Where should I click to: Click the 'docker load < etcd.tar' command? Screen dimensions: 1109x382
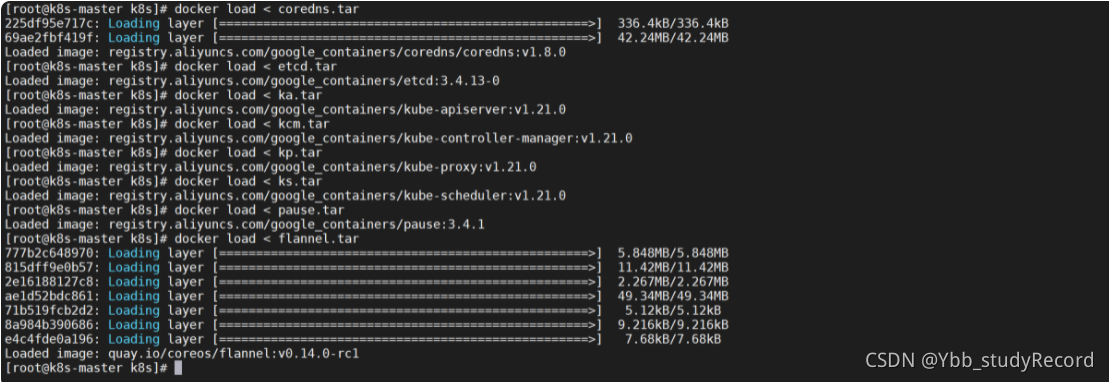pos(255,66)
